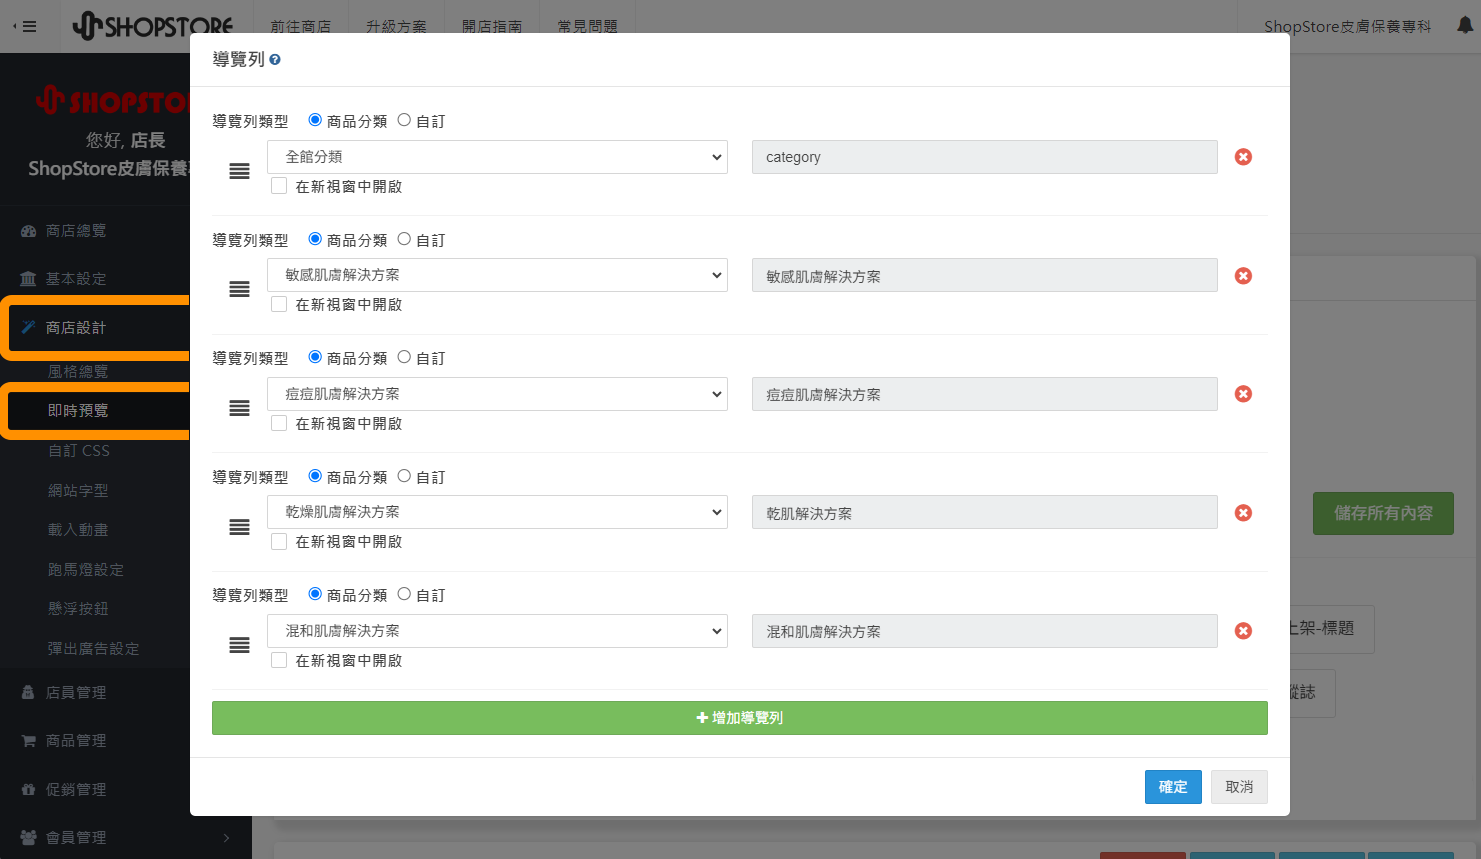The image size is (1481, 859).
Task: Open the 混和肌膚解決方案 category dropdown
Action: 497,631
